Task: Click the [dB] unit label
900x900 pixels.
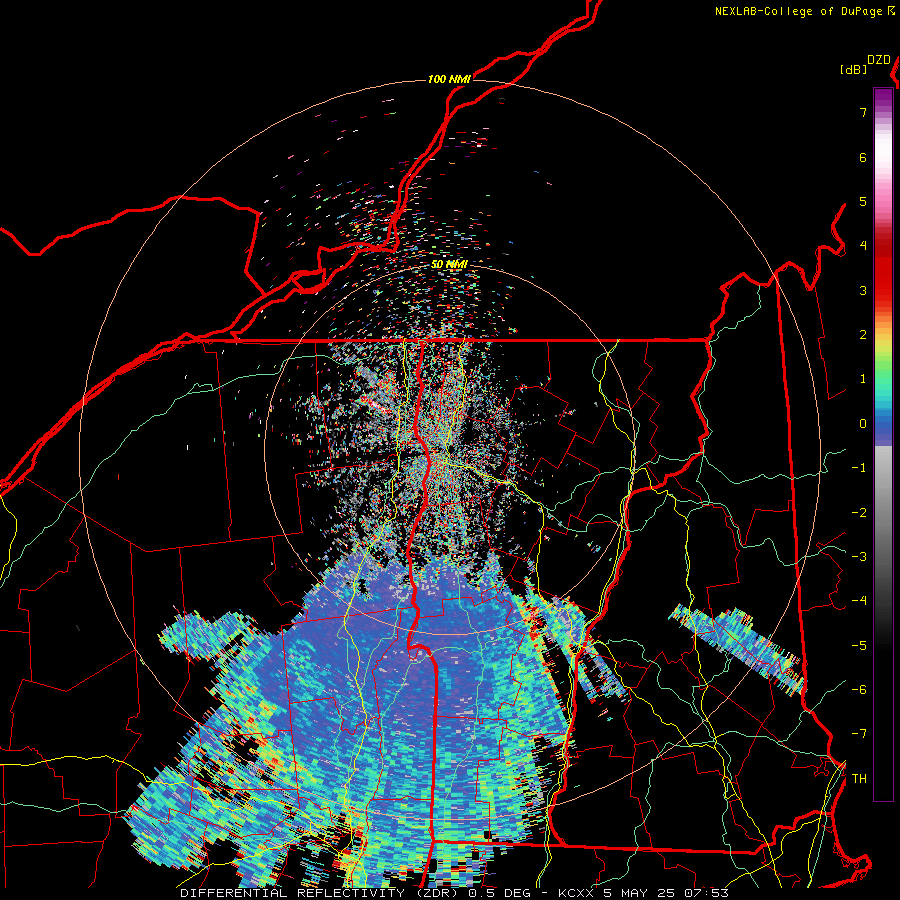Action: (853, 69)
